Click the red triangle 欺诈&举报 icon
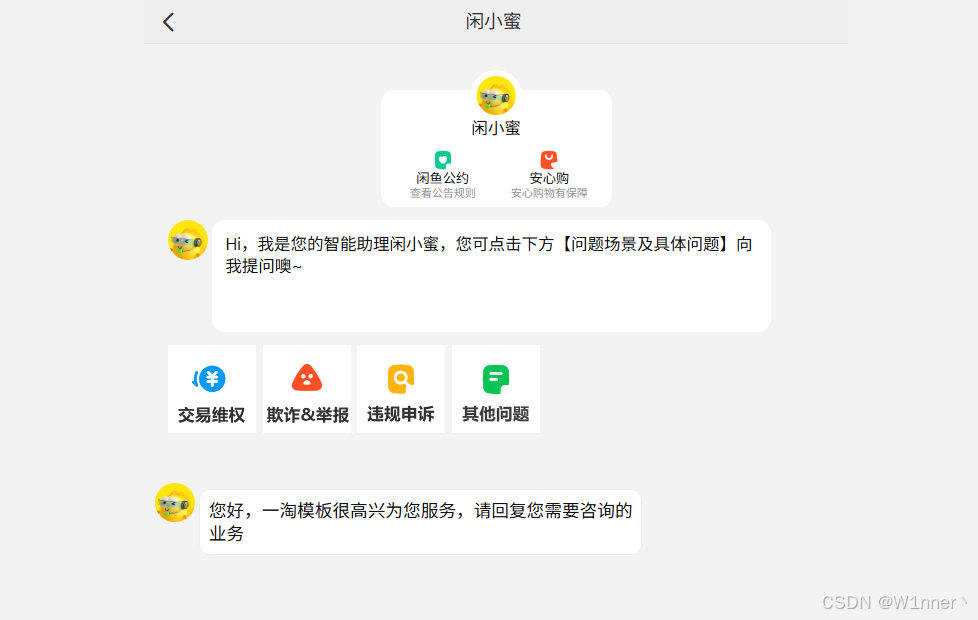Viewport: 978px width, 620px height. [x=307, y=378]
